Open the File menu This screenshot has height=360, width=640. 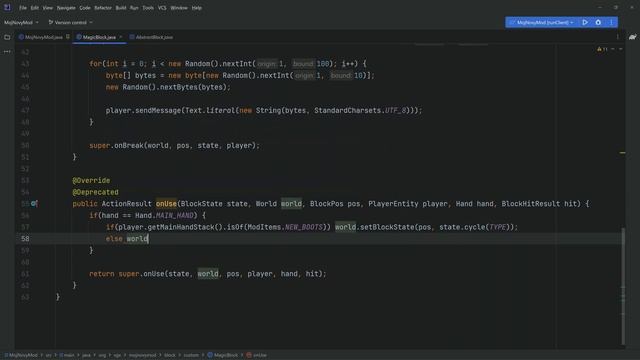pyautogui.click(x=23, y=8)
